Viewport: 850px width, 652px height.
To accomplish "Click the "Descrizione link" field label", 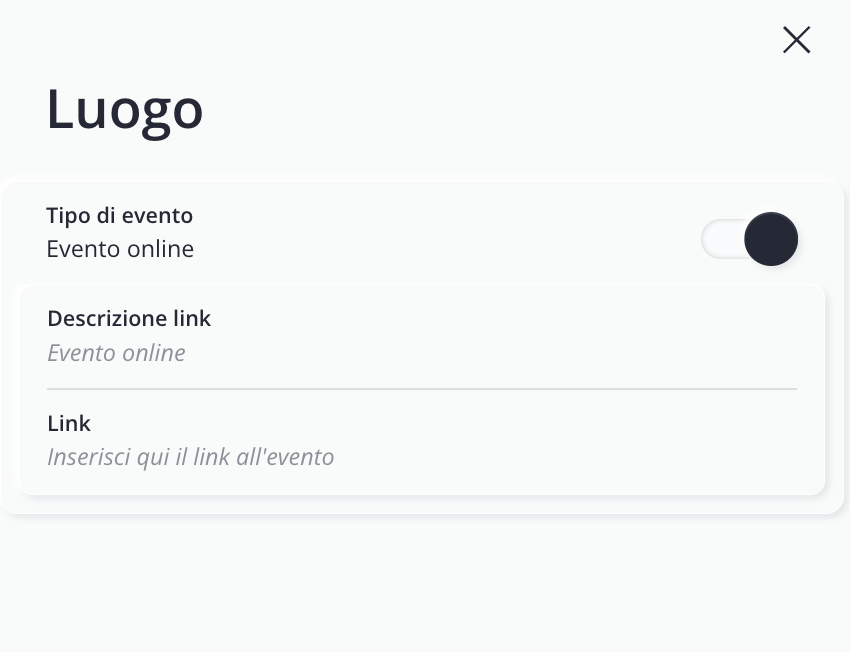I will [129, 318].
